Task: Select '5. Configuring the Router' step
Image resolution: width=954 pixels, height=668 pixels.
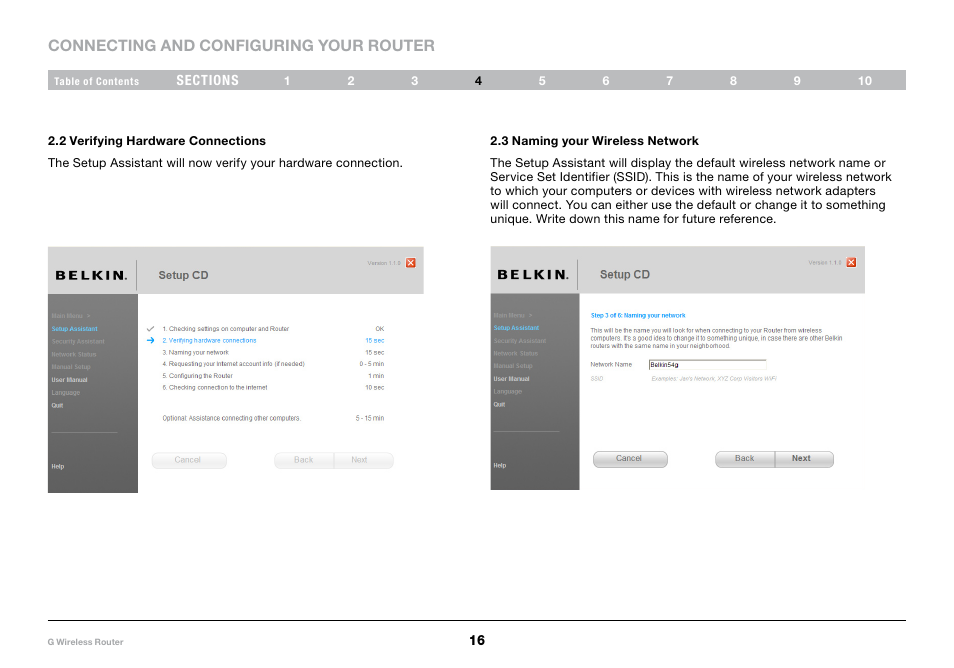Action: click(x=197, y=376)
